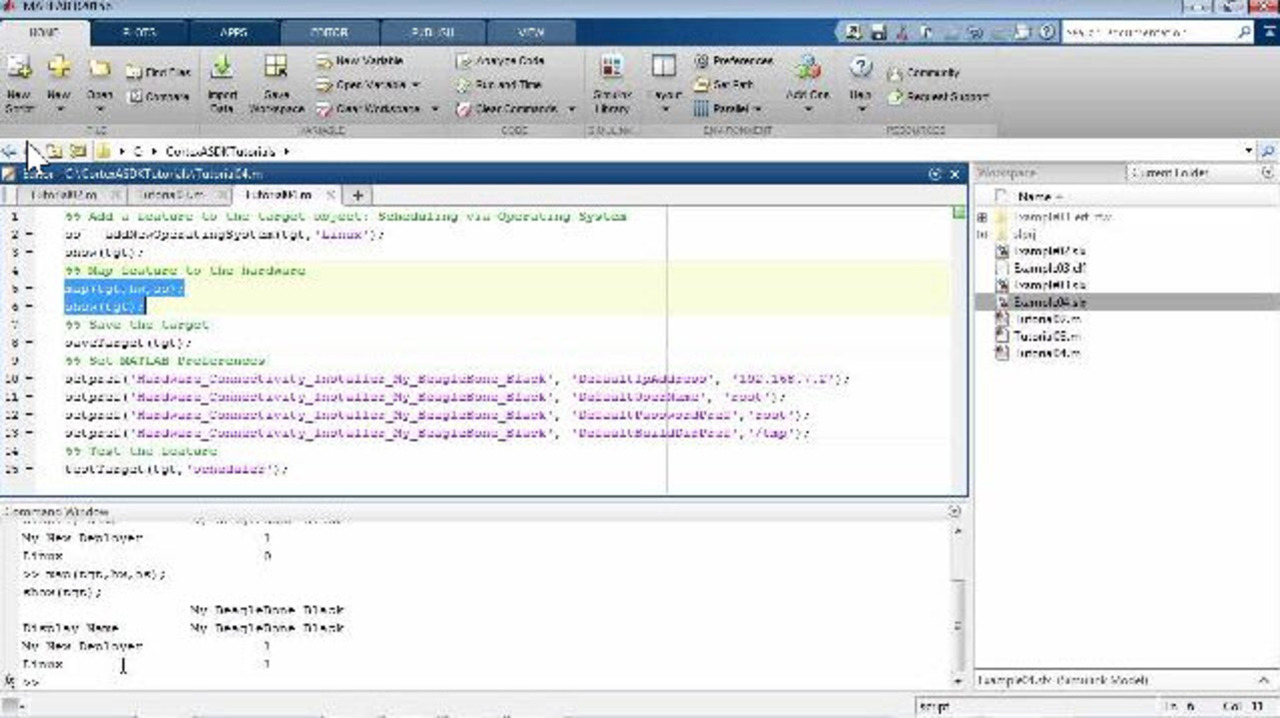Open the Simulink Library

tap(611, 70)
